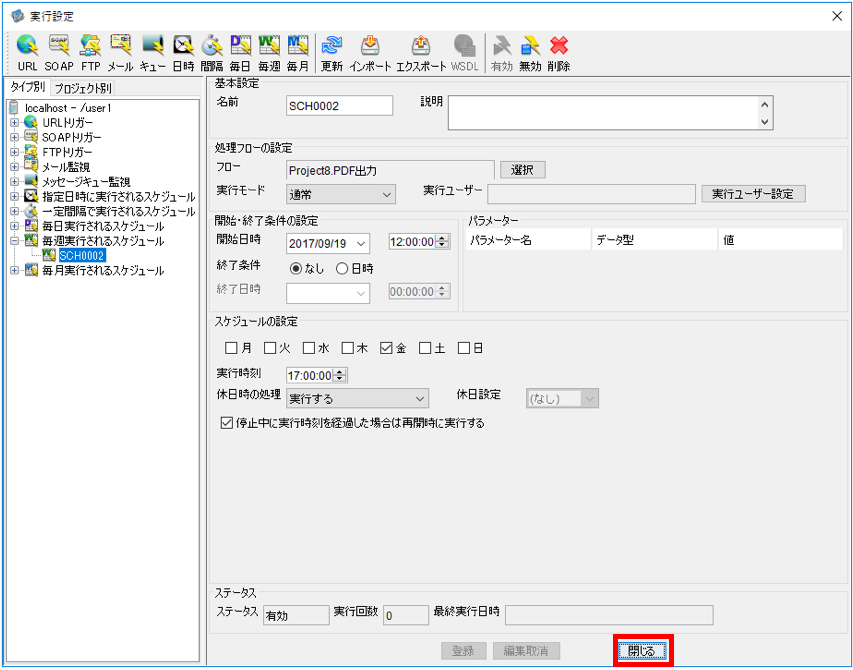Click the 選択 flow select button
The image size is (853, 670).
click(522, 170)
